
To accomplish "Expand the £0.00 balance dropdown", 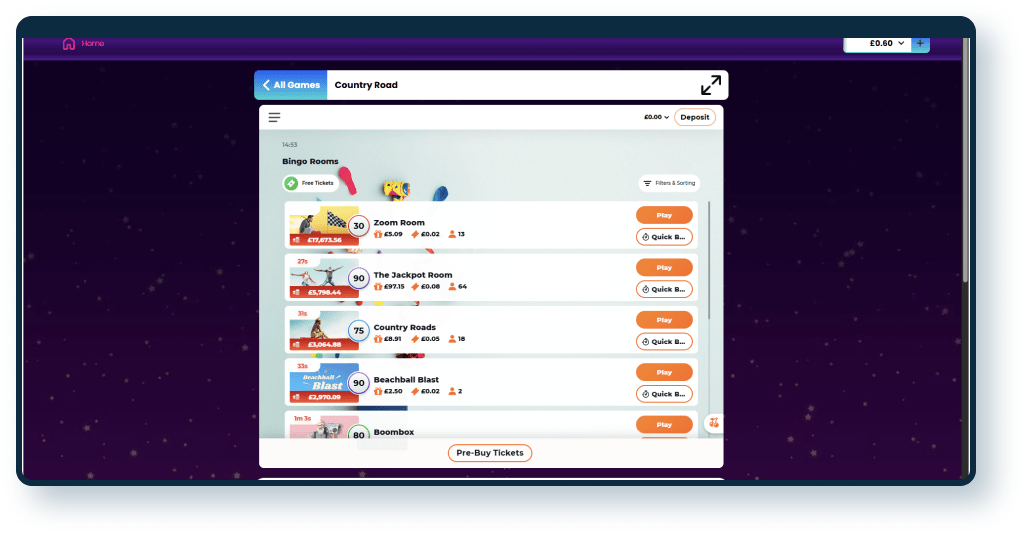I will [656, 117].
